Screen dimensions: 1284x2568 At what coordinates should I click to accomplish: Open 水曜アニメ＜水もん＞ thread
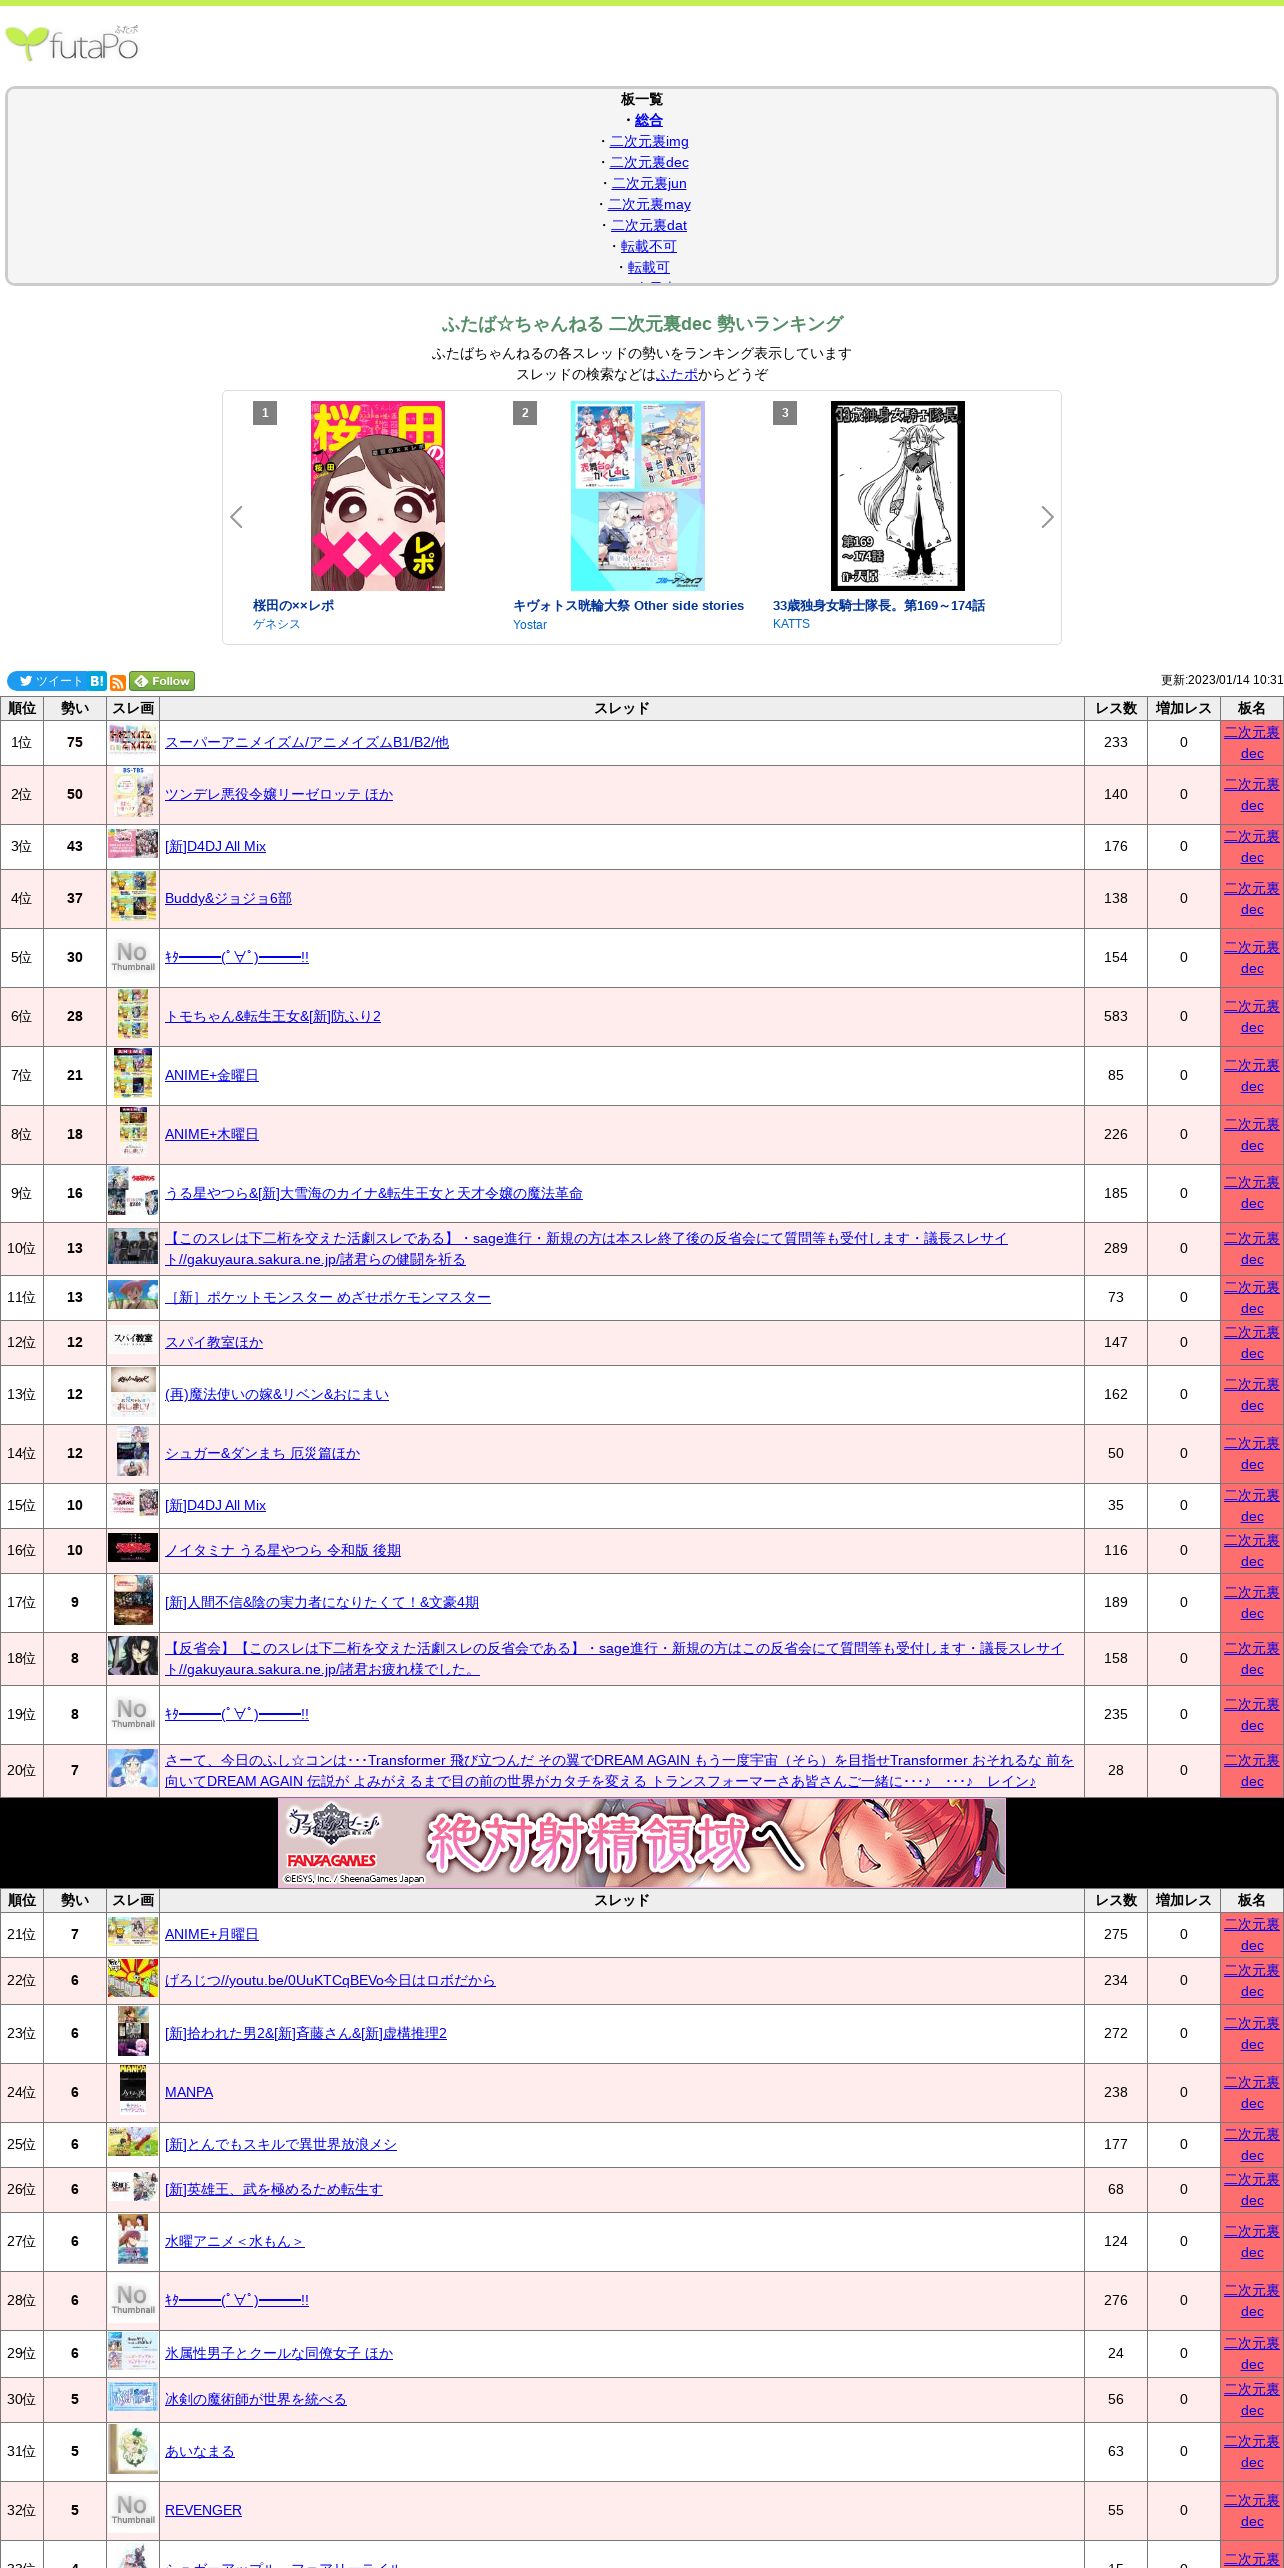(x=234, y=2241)
